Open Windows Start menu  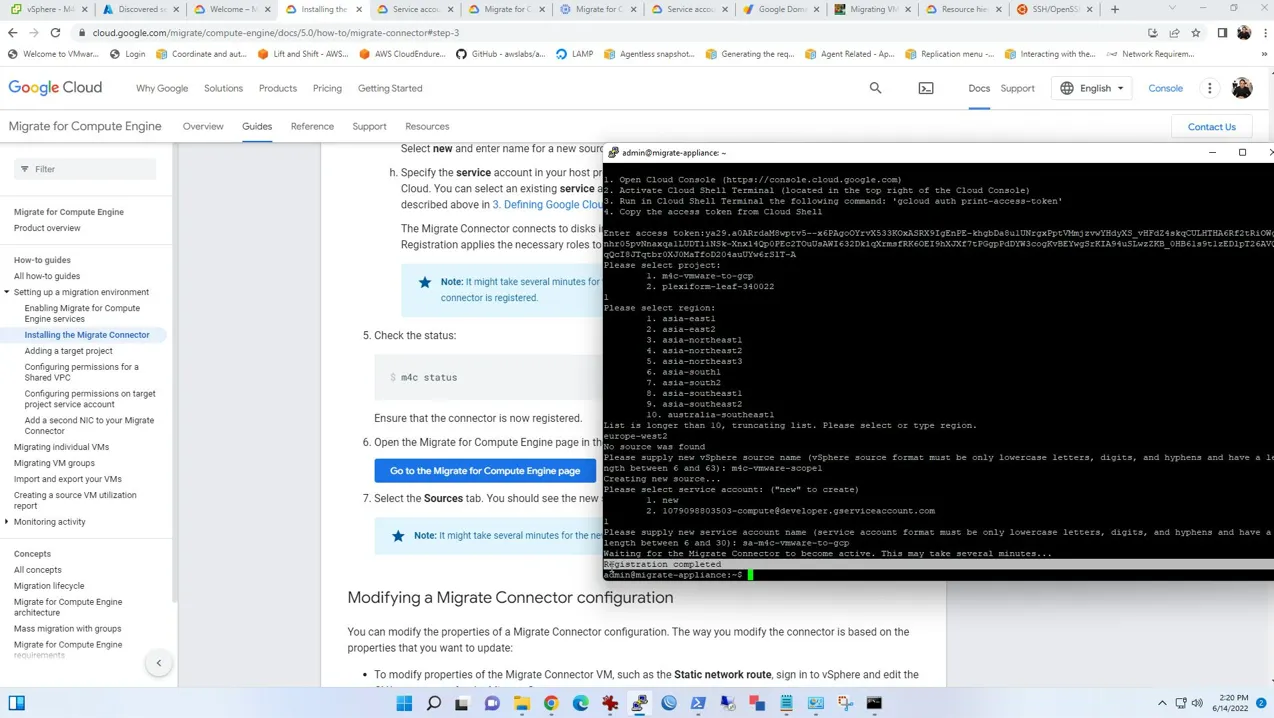pyautogui.click(x=404, y=703)
